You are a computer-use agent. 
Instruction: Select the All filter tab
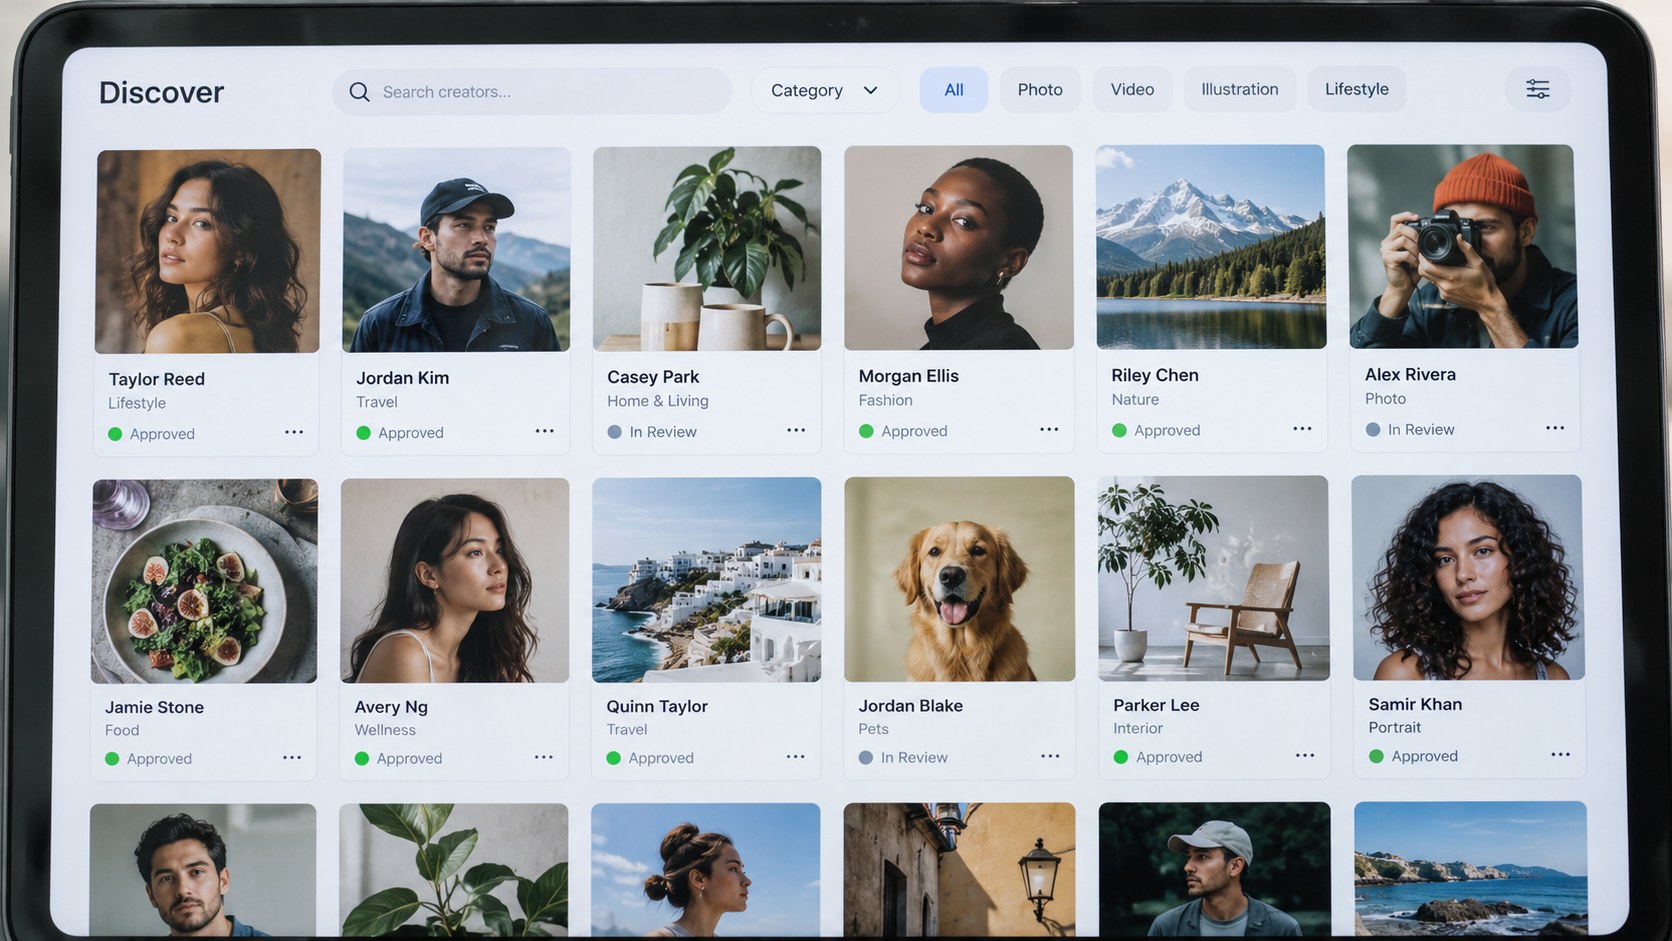(x=954, y=90)
